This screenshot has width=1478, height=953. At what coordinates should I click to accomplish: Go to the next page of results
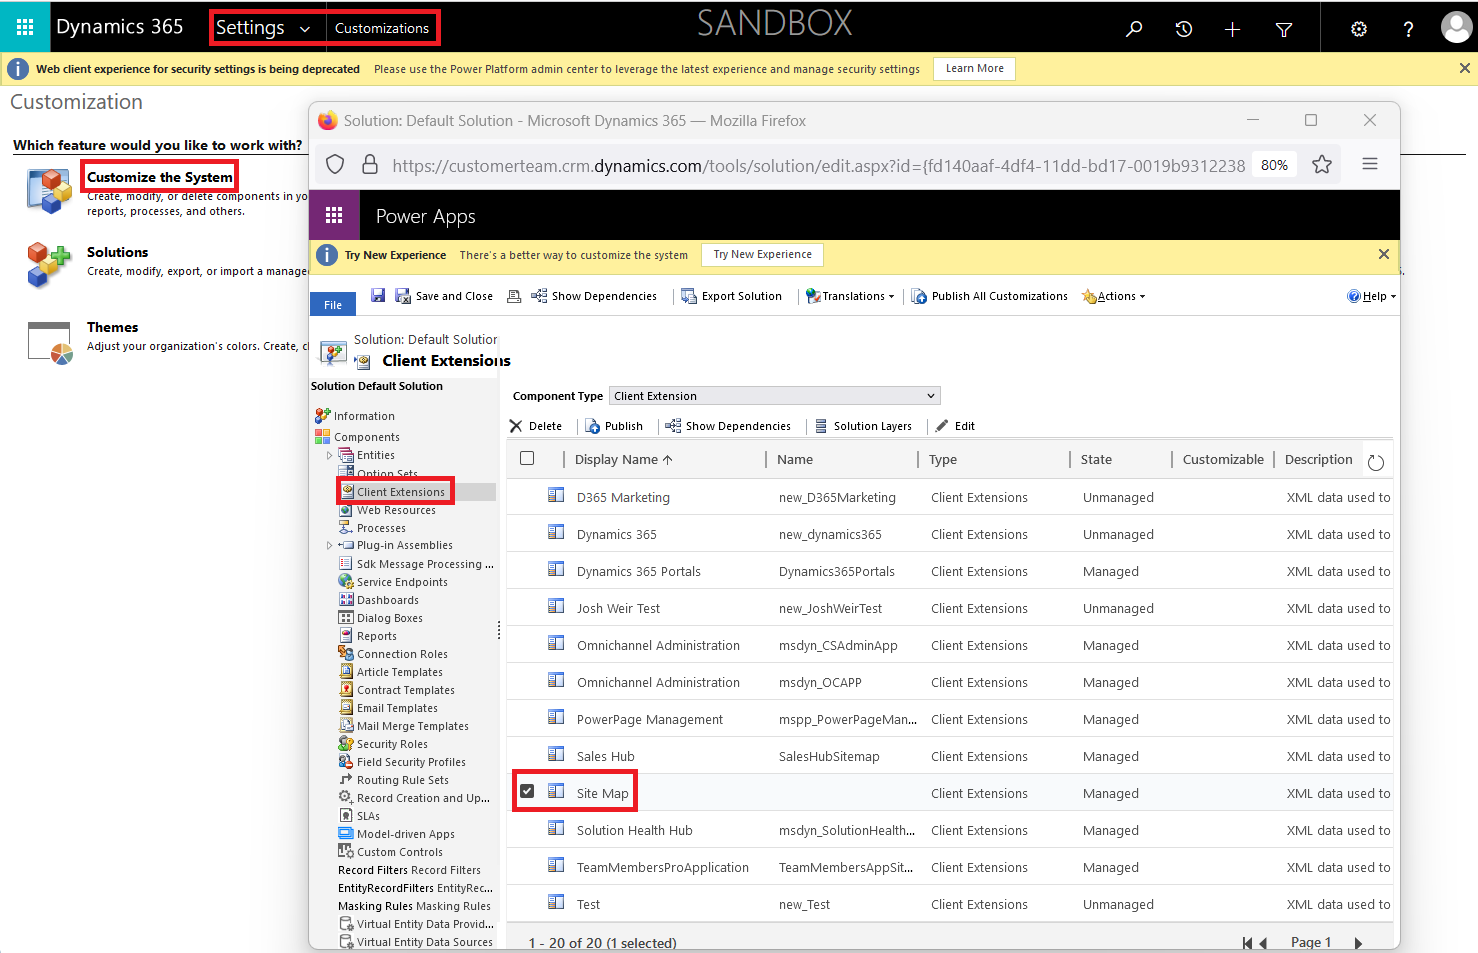pyautogui.click(x=1358, y=943)
